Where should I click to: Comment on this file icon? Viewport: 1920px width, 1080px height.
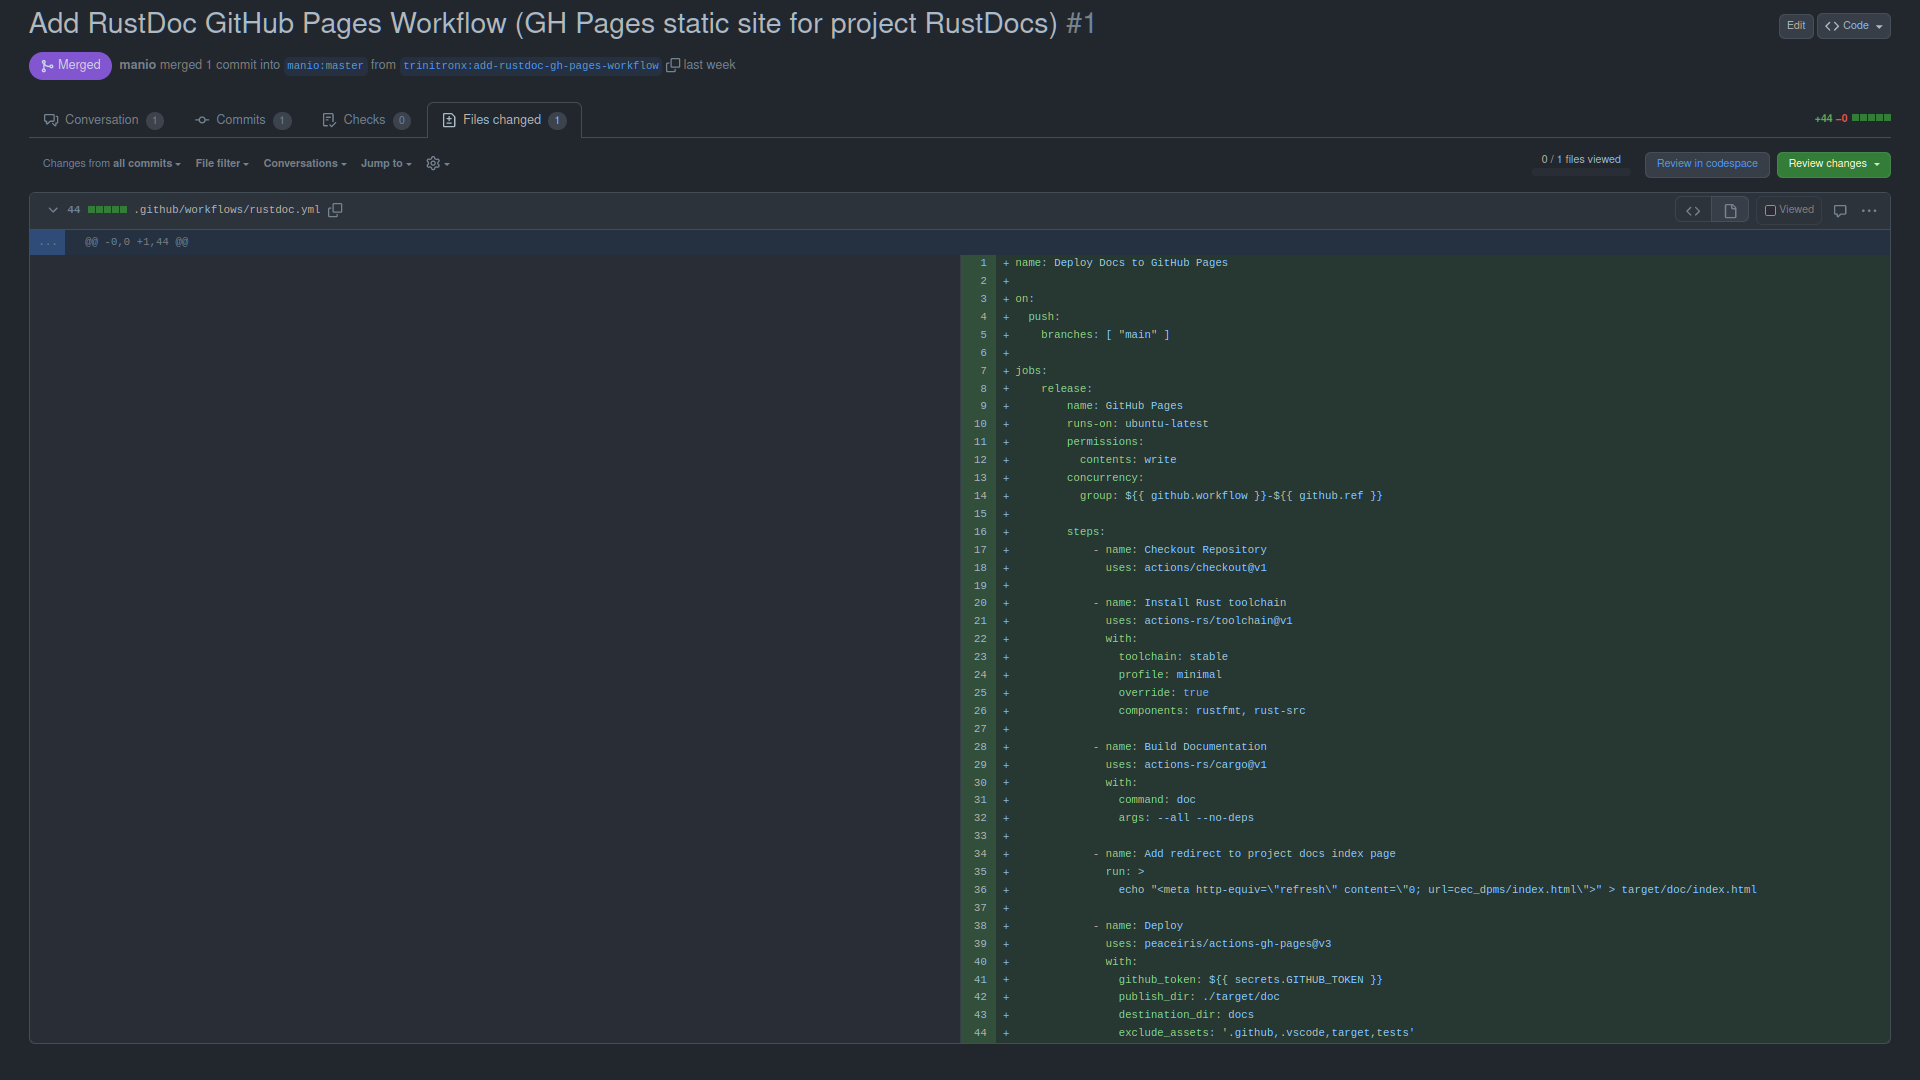click(x=1840, y=210)
